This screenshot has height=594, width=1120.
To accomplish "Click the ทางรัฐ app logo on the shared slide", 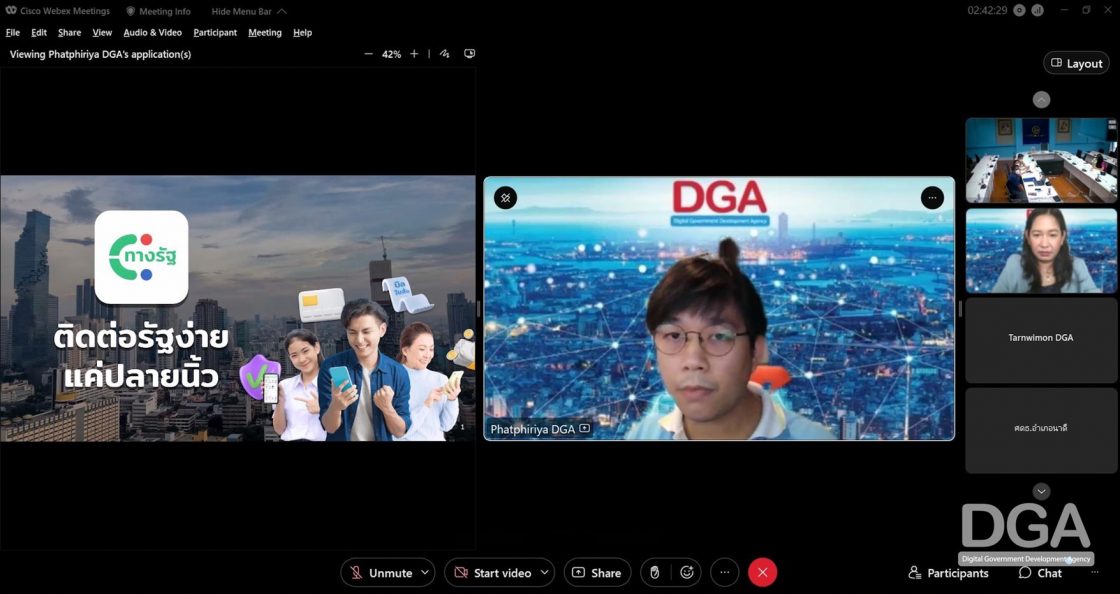I will pos(141,257).
